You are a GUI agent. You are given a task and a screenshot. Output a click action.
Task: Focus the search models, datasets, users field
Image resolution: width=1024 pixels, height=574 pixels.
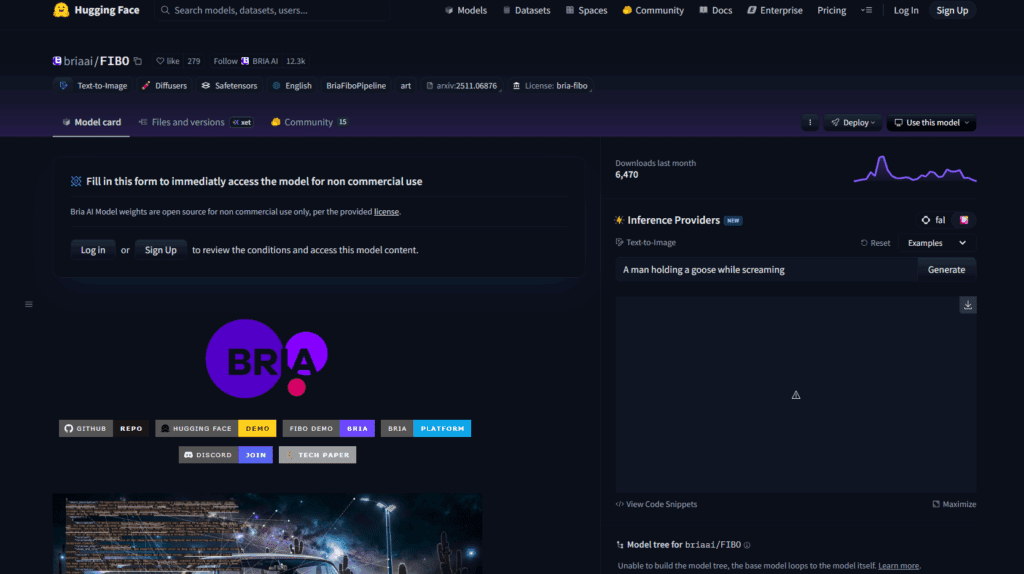click(272, 10)
